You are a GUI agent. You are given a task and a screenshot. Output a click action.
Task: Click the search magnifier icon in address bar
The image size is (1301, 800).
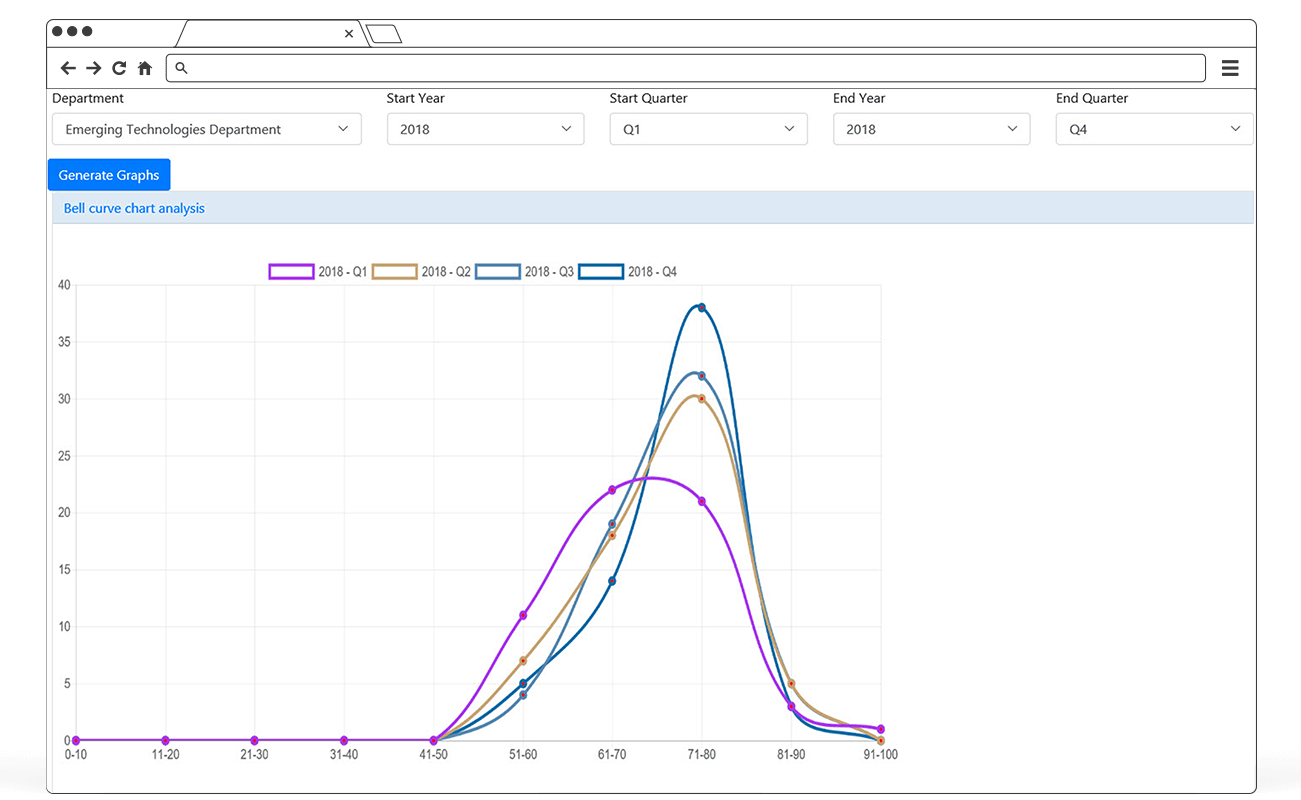point(181,68)
